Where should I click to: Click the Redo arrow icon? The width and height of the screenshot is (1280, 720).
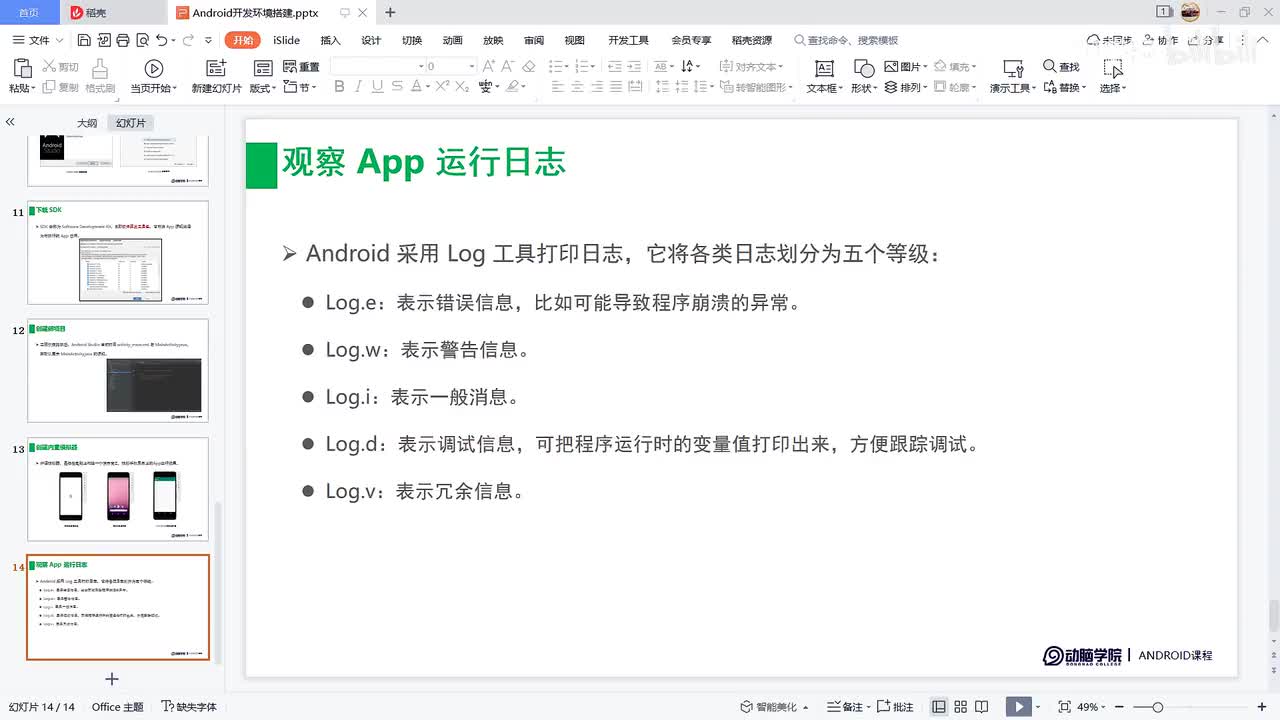(x=189, y=40)
